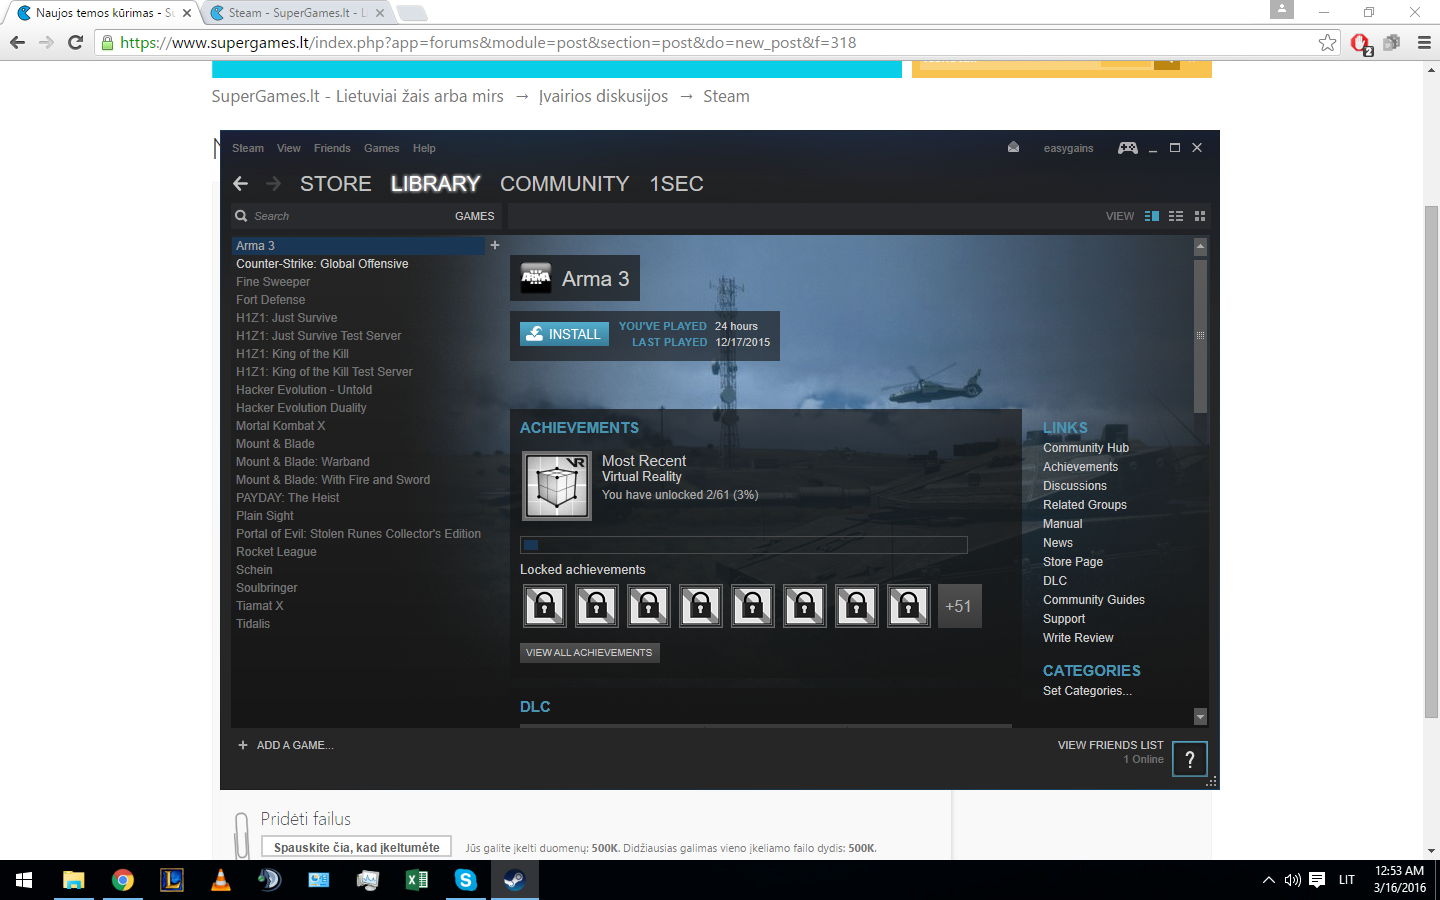This screenshot has width=1440, height=900.
Task: Click the Įvairios diskusijos breadcrumb link
Action: coord(603,96)
